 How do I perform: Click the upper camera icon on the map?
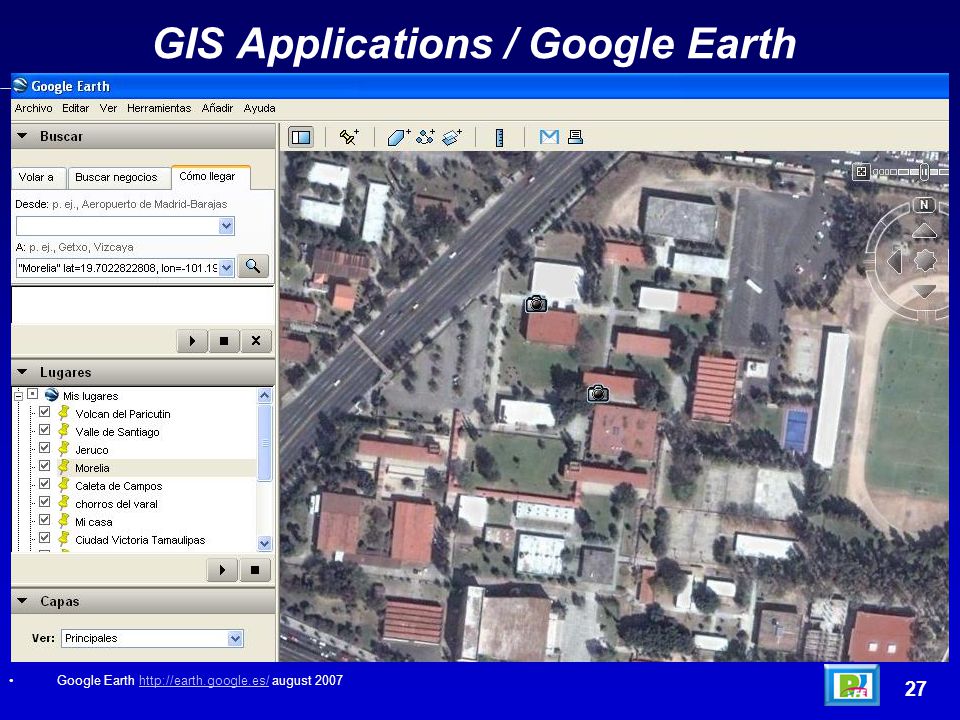536,304
